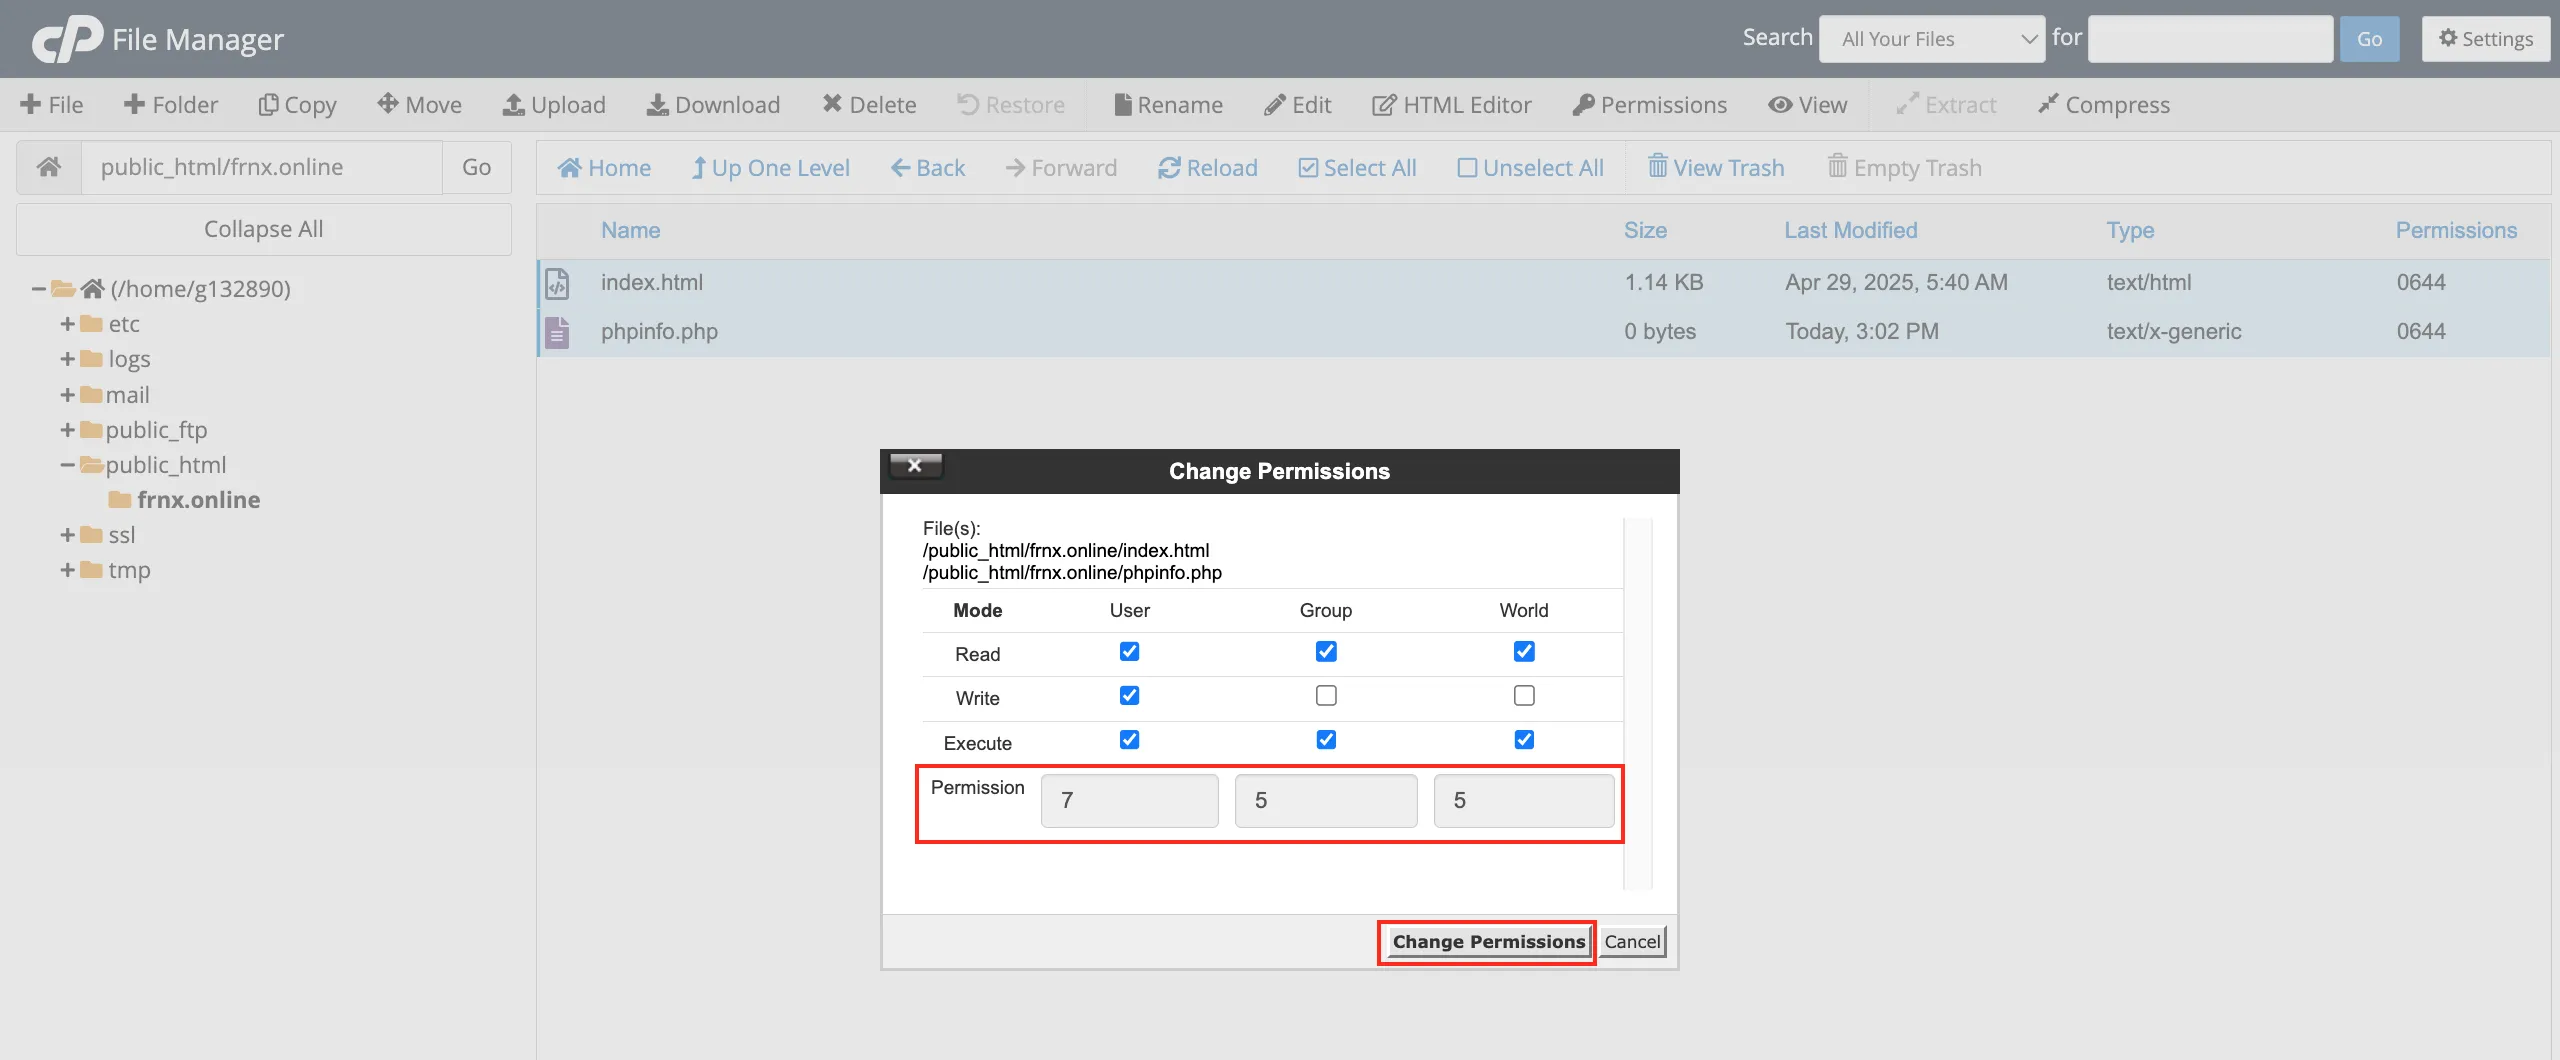Open the Permissions key tool
The height and width of the screenshot is (1060, 2560).
[x=1650, y=105]
